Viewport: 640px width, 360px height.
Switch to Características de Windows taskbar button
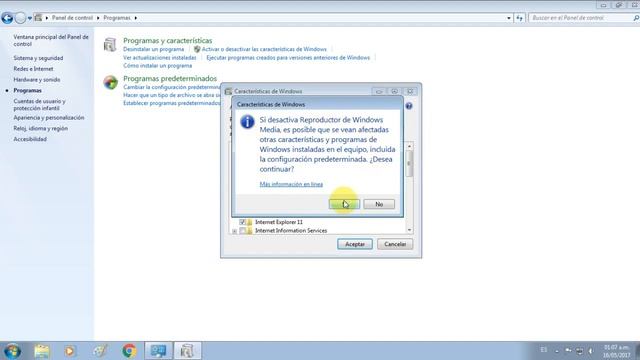click(187, 351)
